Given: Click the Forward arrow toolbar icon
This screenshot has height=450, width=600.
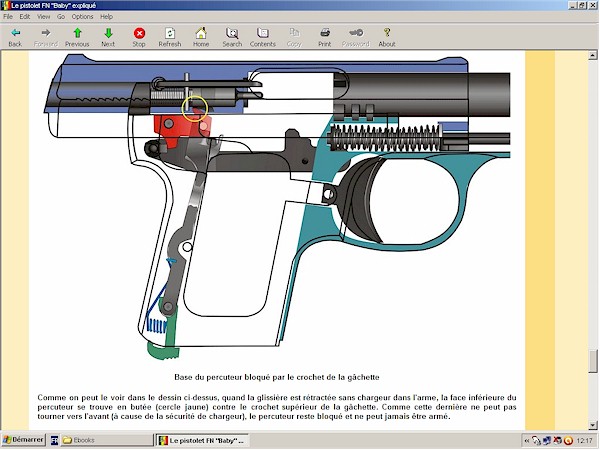Looking at the screenshot, I should [46, 33].
